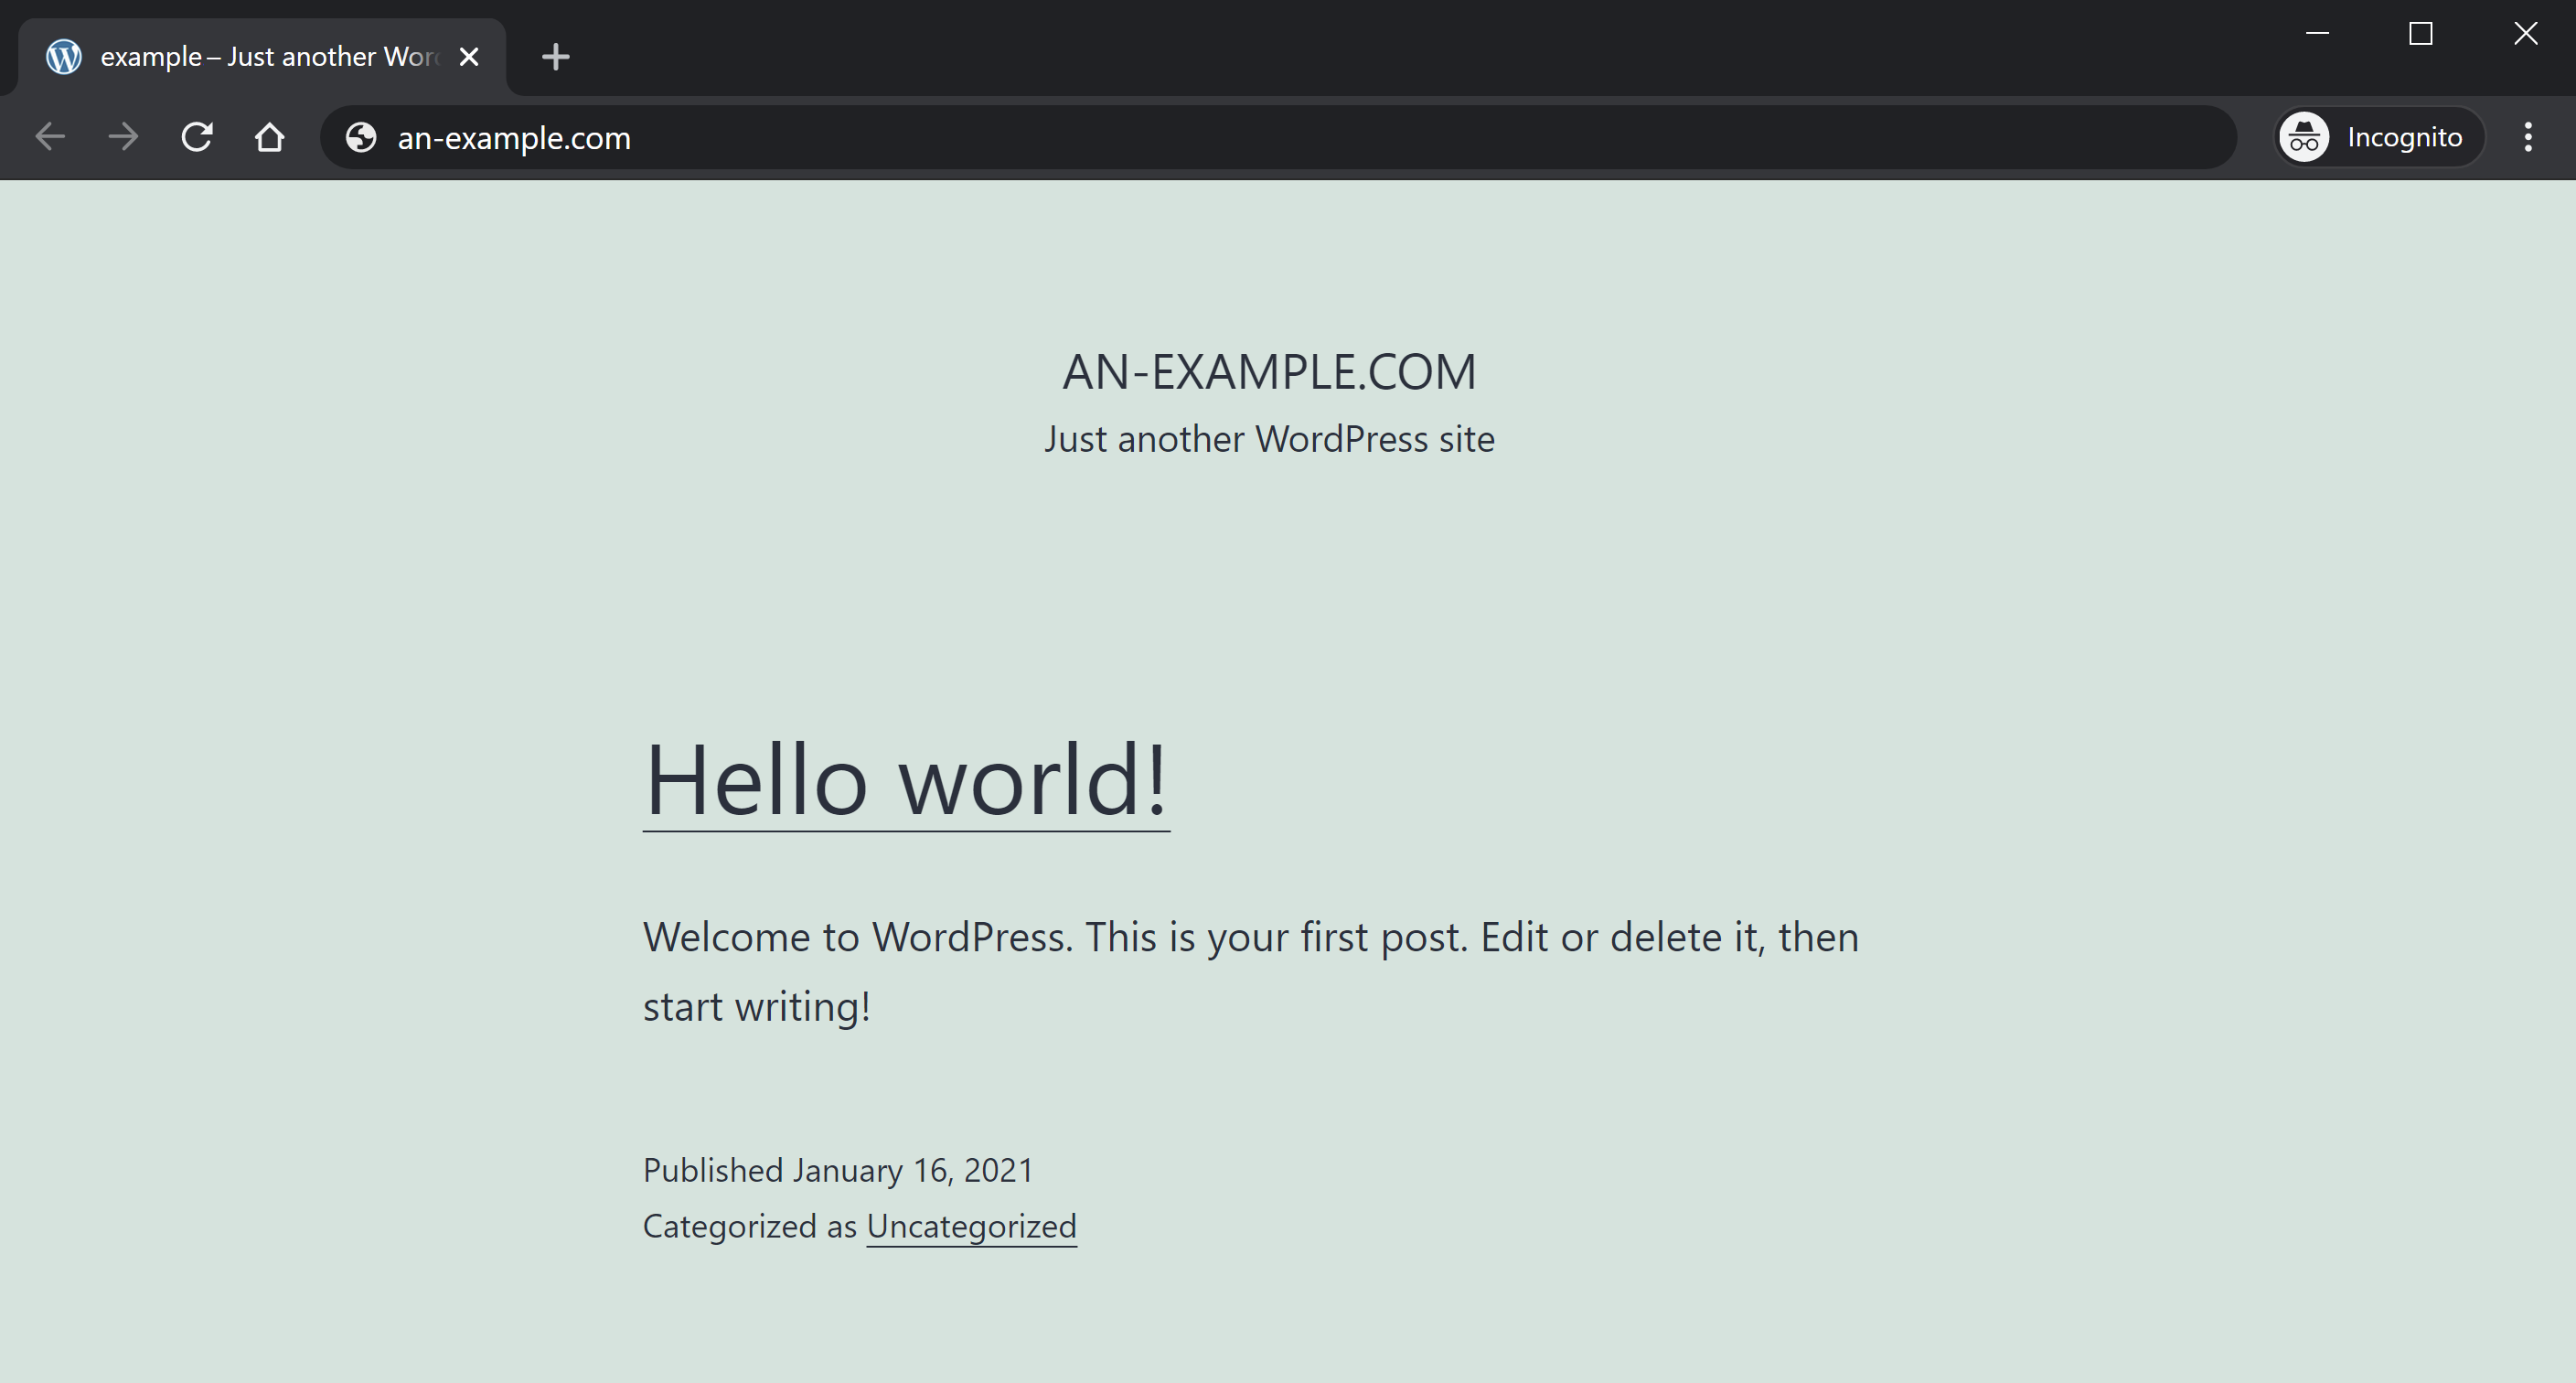Click the Published January 16, 2021 text
The image size is (2576, 1383).
point(838,1170)
